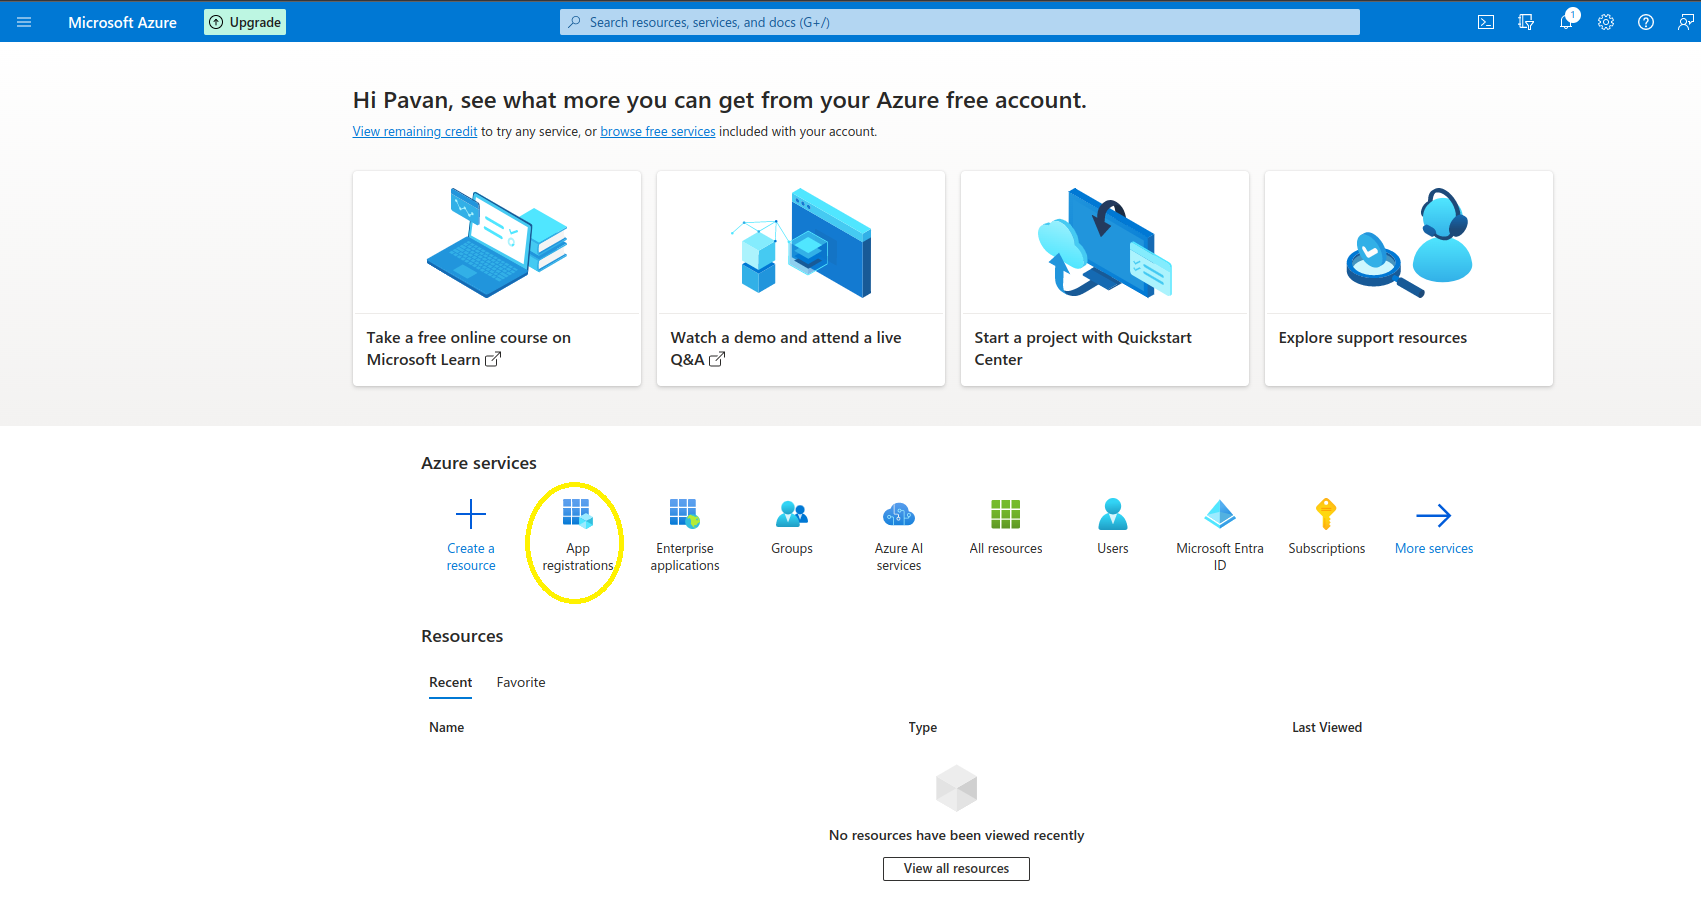The image size is (1701, 912).
Task: Click Microsoft Azure home title
Action: [122, 22]
